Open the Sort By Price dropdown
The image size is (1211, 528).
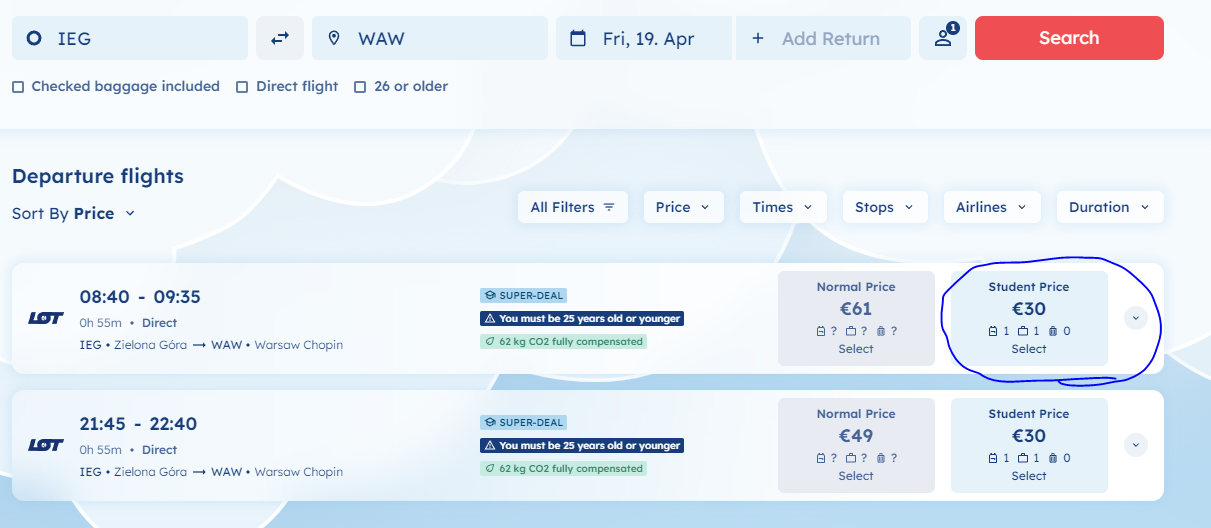pos(73,213)
